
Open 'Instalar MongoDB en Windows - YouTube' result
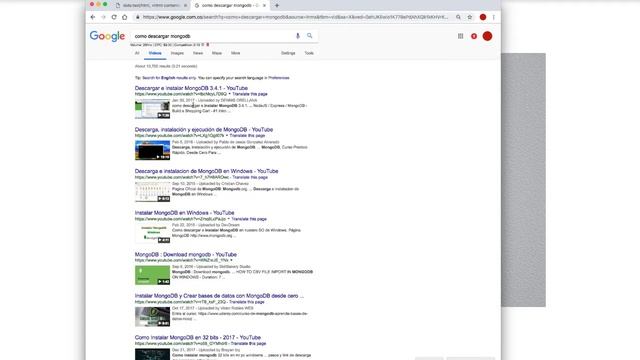pyautogui.click(x=184, y=213)
